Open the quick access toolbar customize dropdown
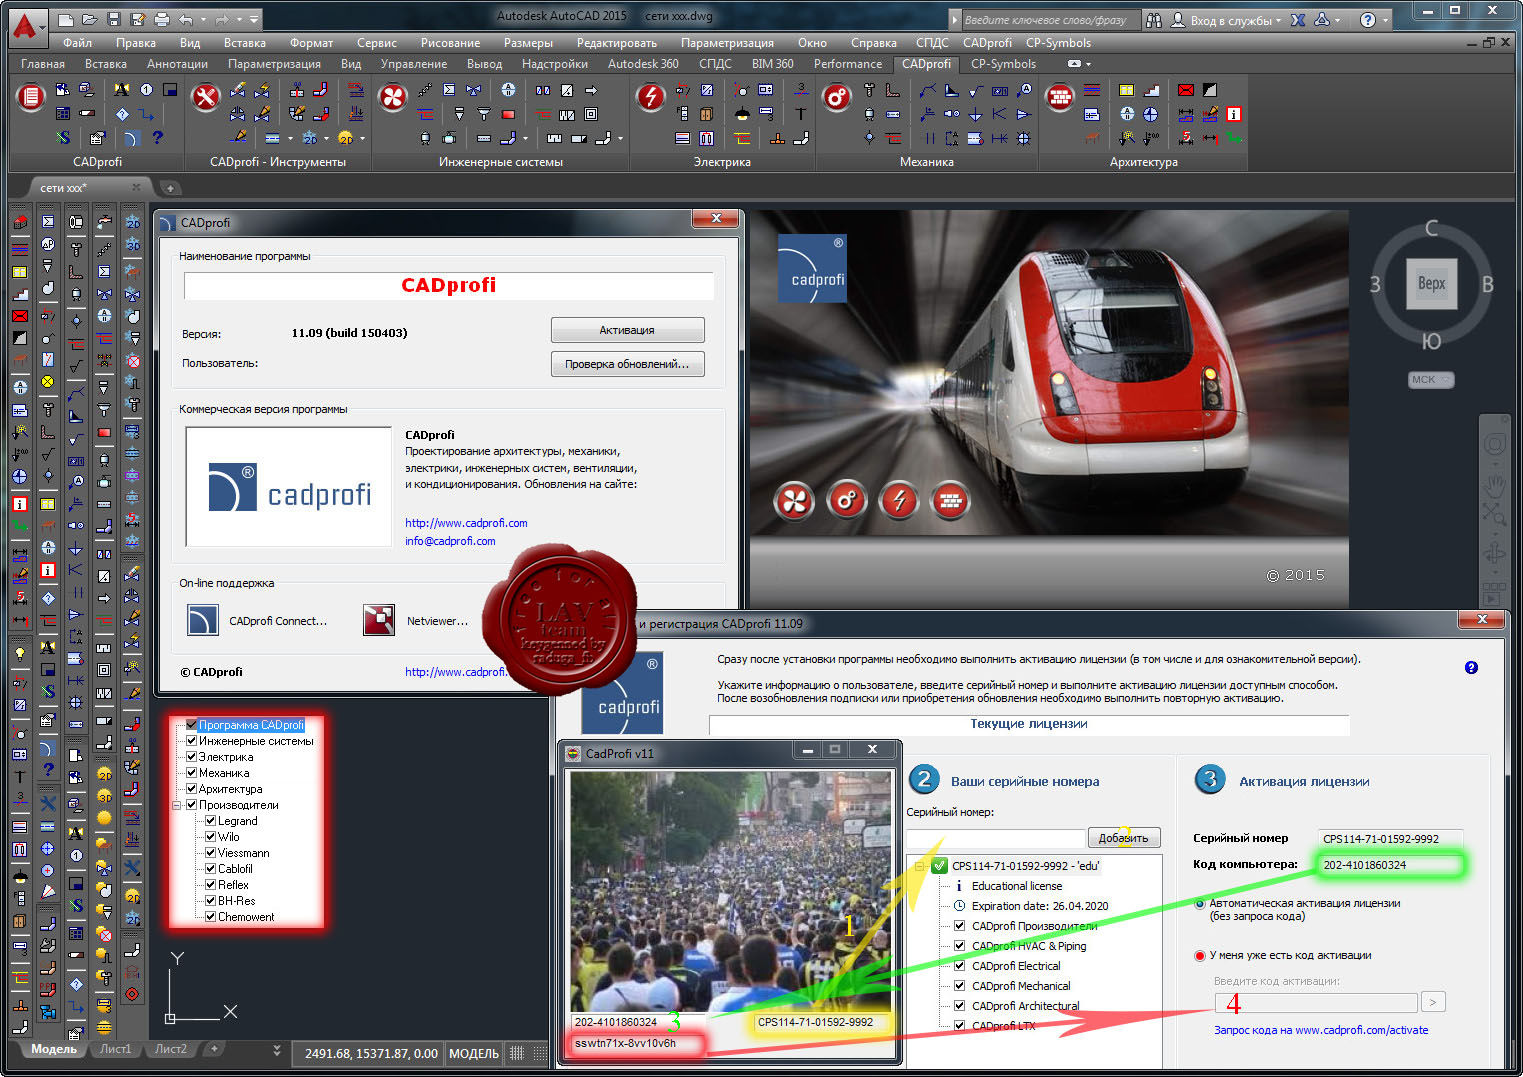Screen dimensions: 1523x1077 (x=254, y=19)
